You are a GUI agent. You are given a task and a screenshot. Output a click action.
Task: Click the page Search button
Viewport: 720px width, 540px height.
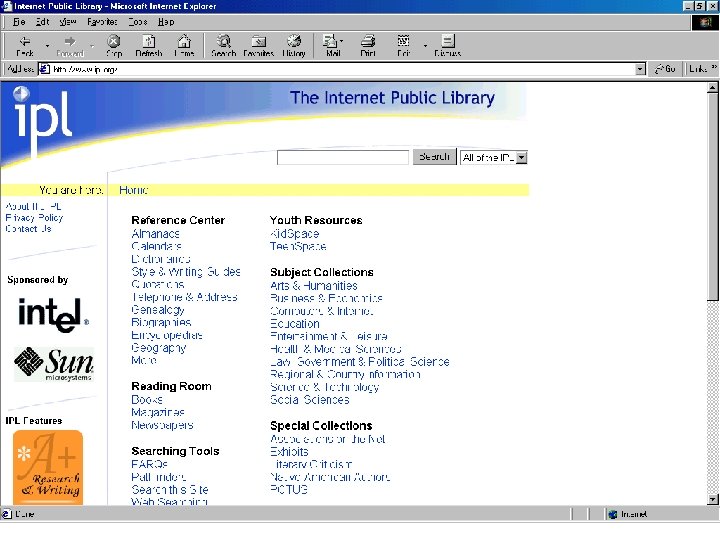click(x=434, y=157)
